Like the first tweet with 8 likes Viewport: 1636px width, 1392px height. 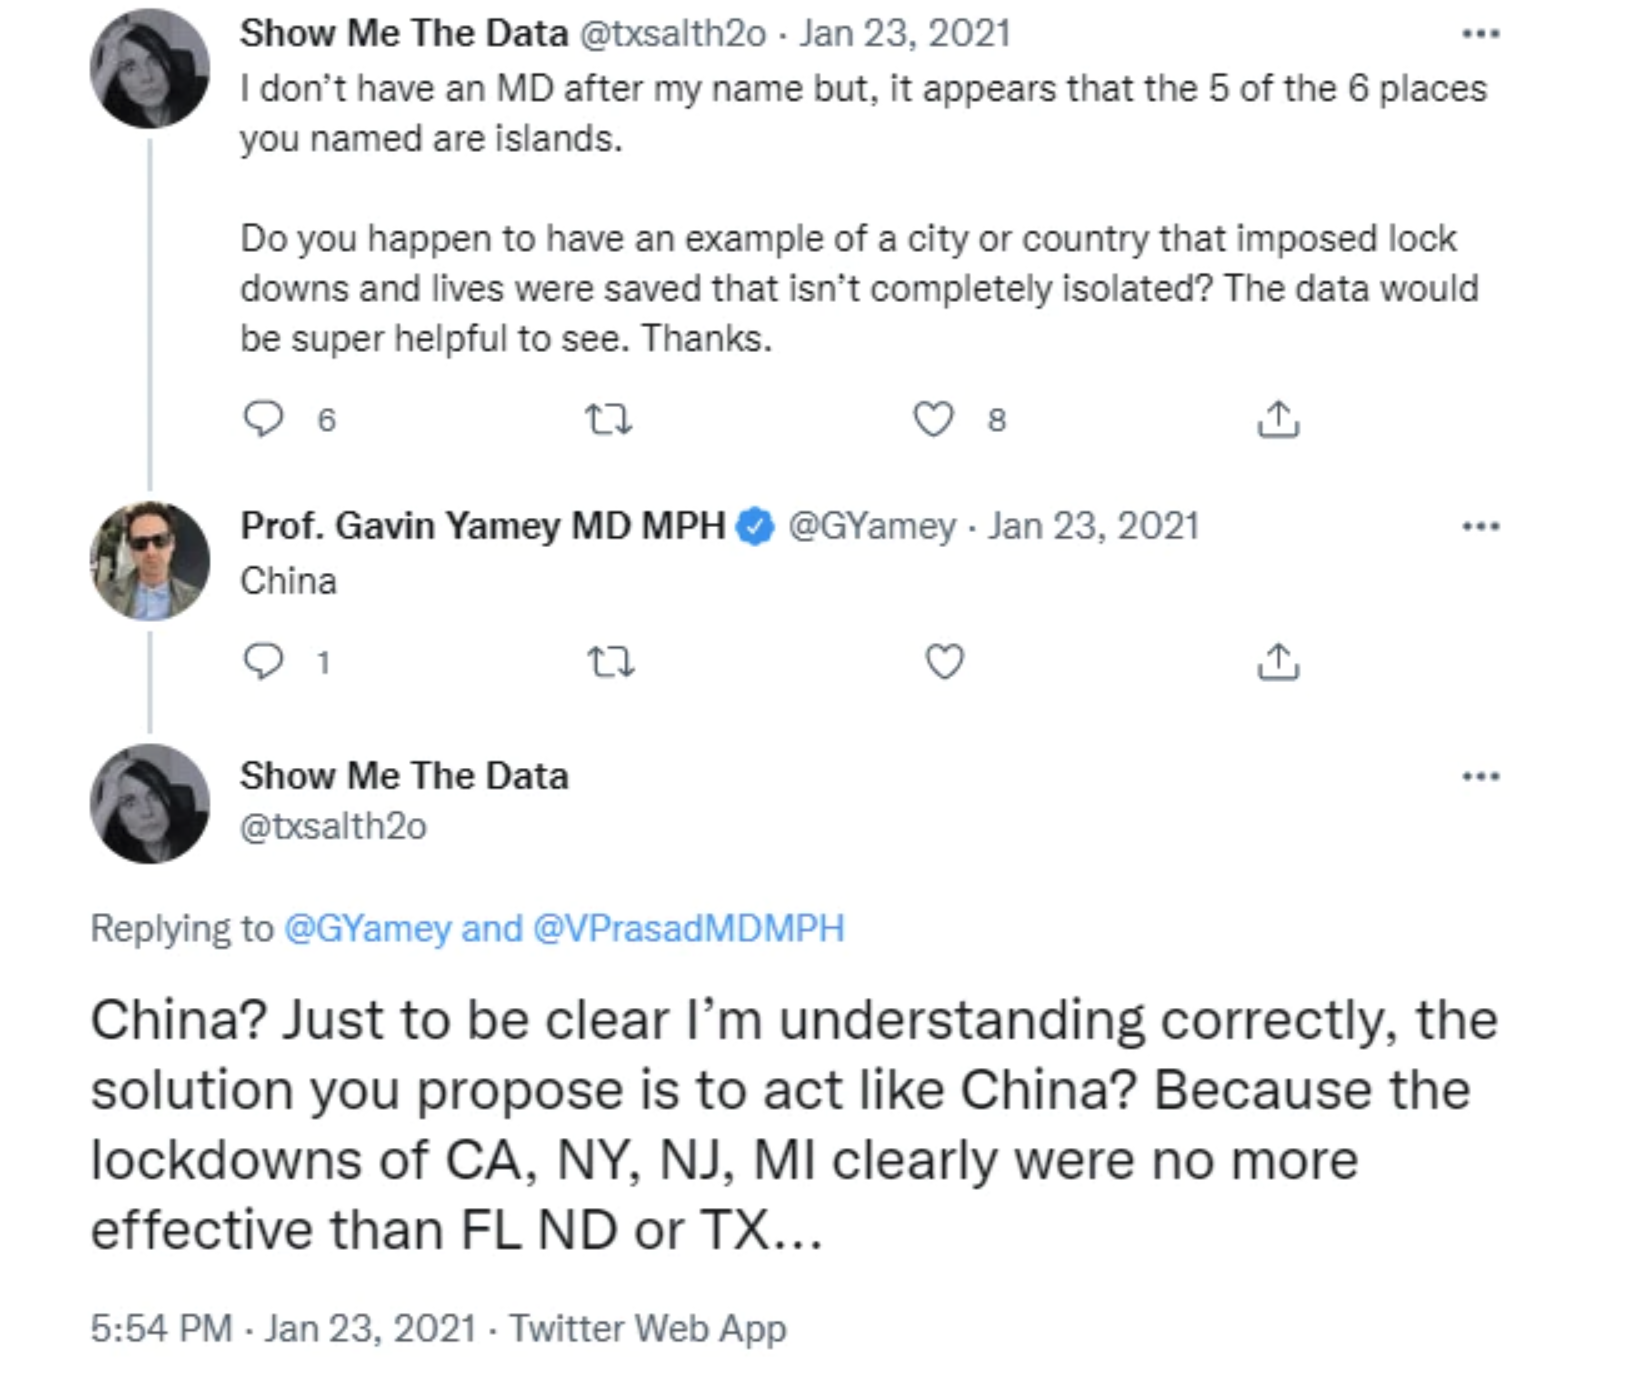click(934, 419)
